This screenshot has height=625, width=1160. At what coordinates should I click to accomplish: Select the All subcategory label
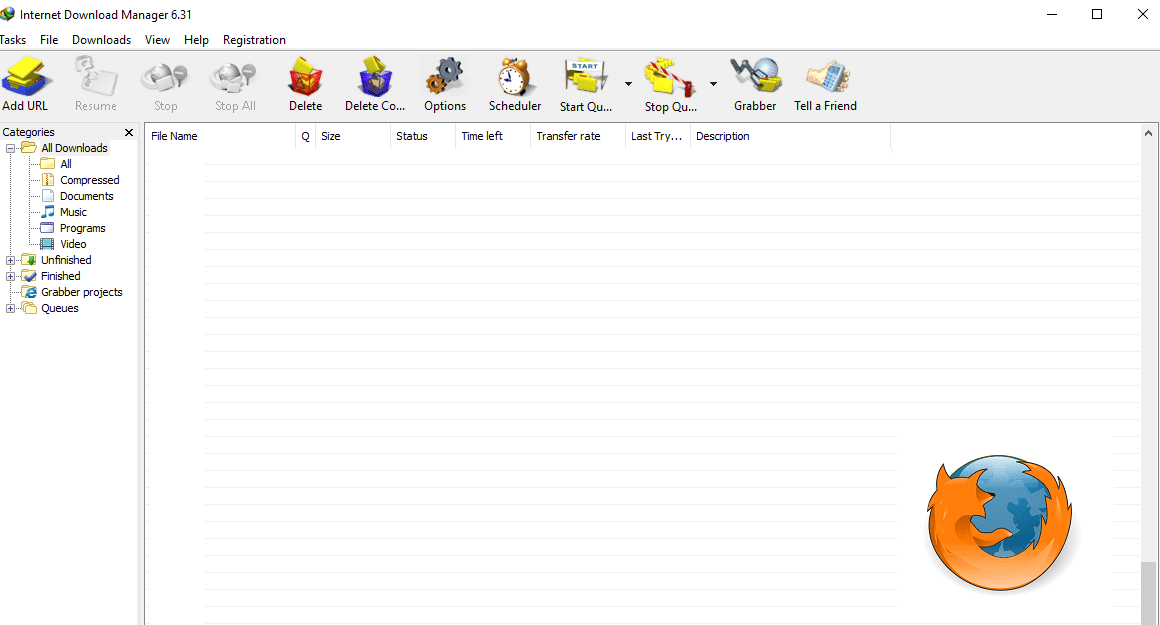tap(66, 164)
